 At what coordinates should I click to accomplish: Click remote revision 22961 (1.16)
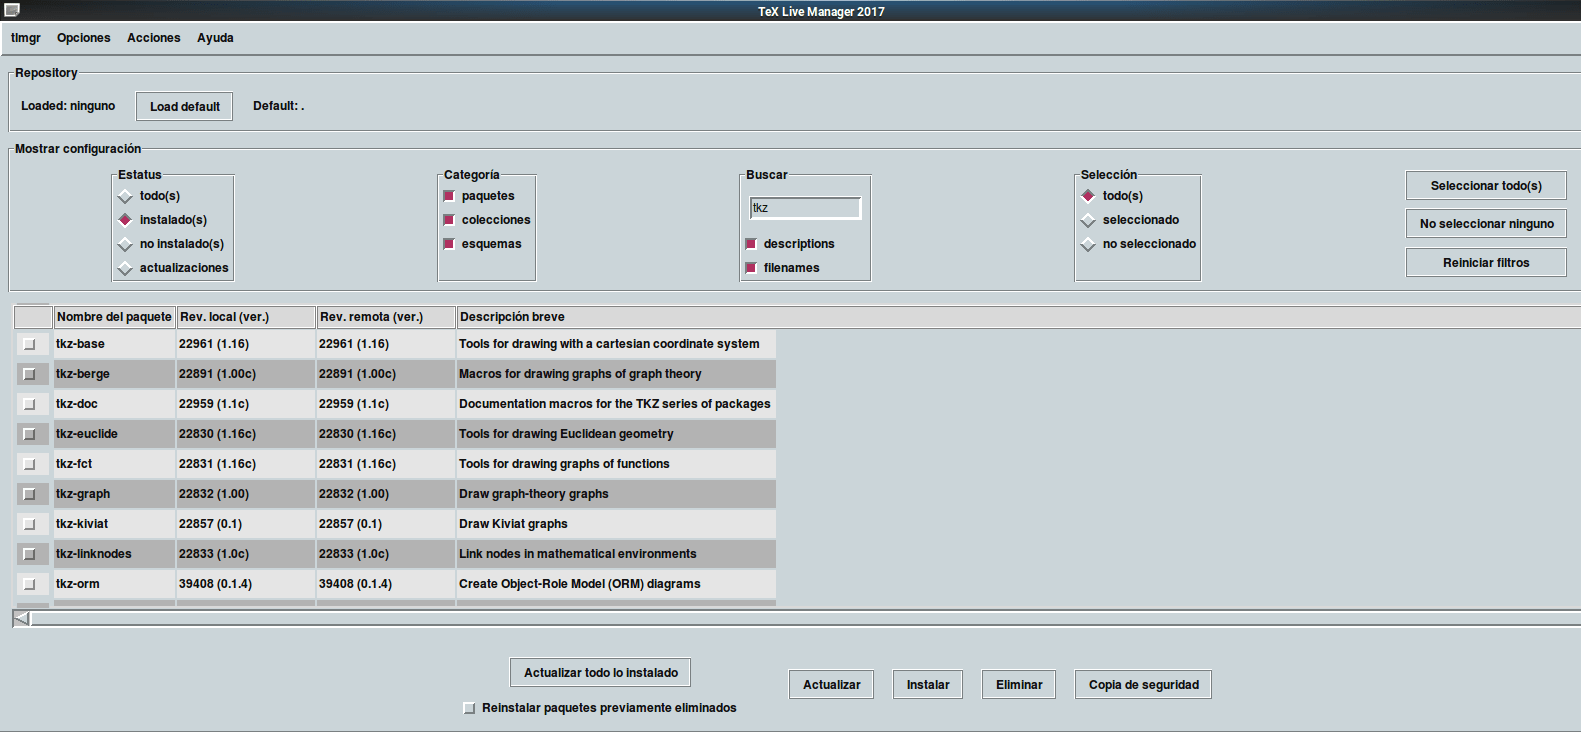[354, 344]
